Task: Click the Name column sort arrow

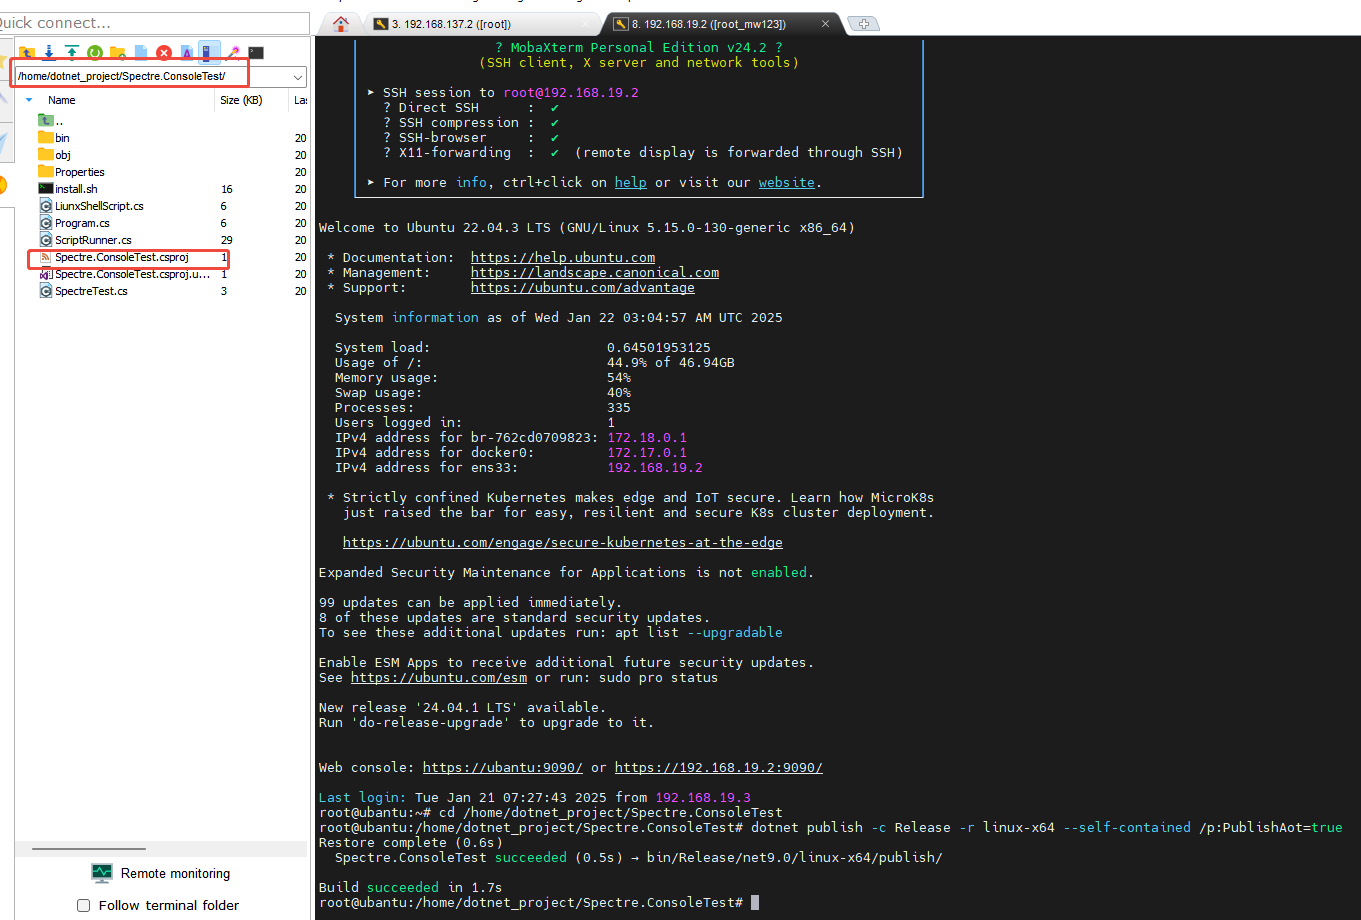Action: pyautogui.click(x=29, y=100)
